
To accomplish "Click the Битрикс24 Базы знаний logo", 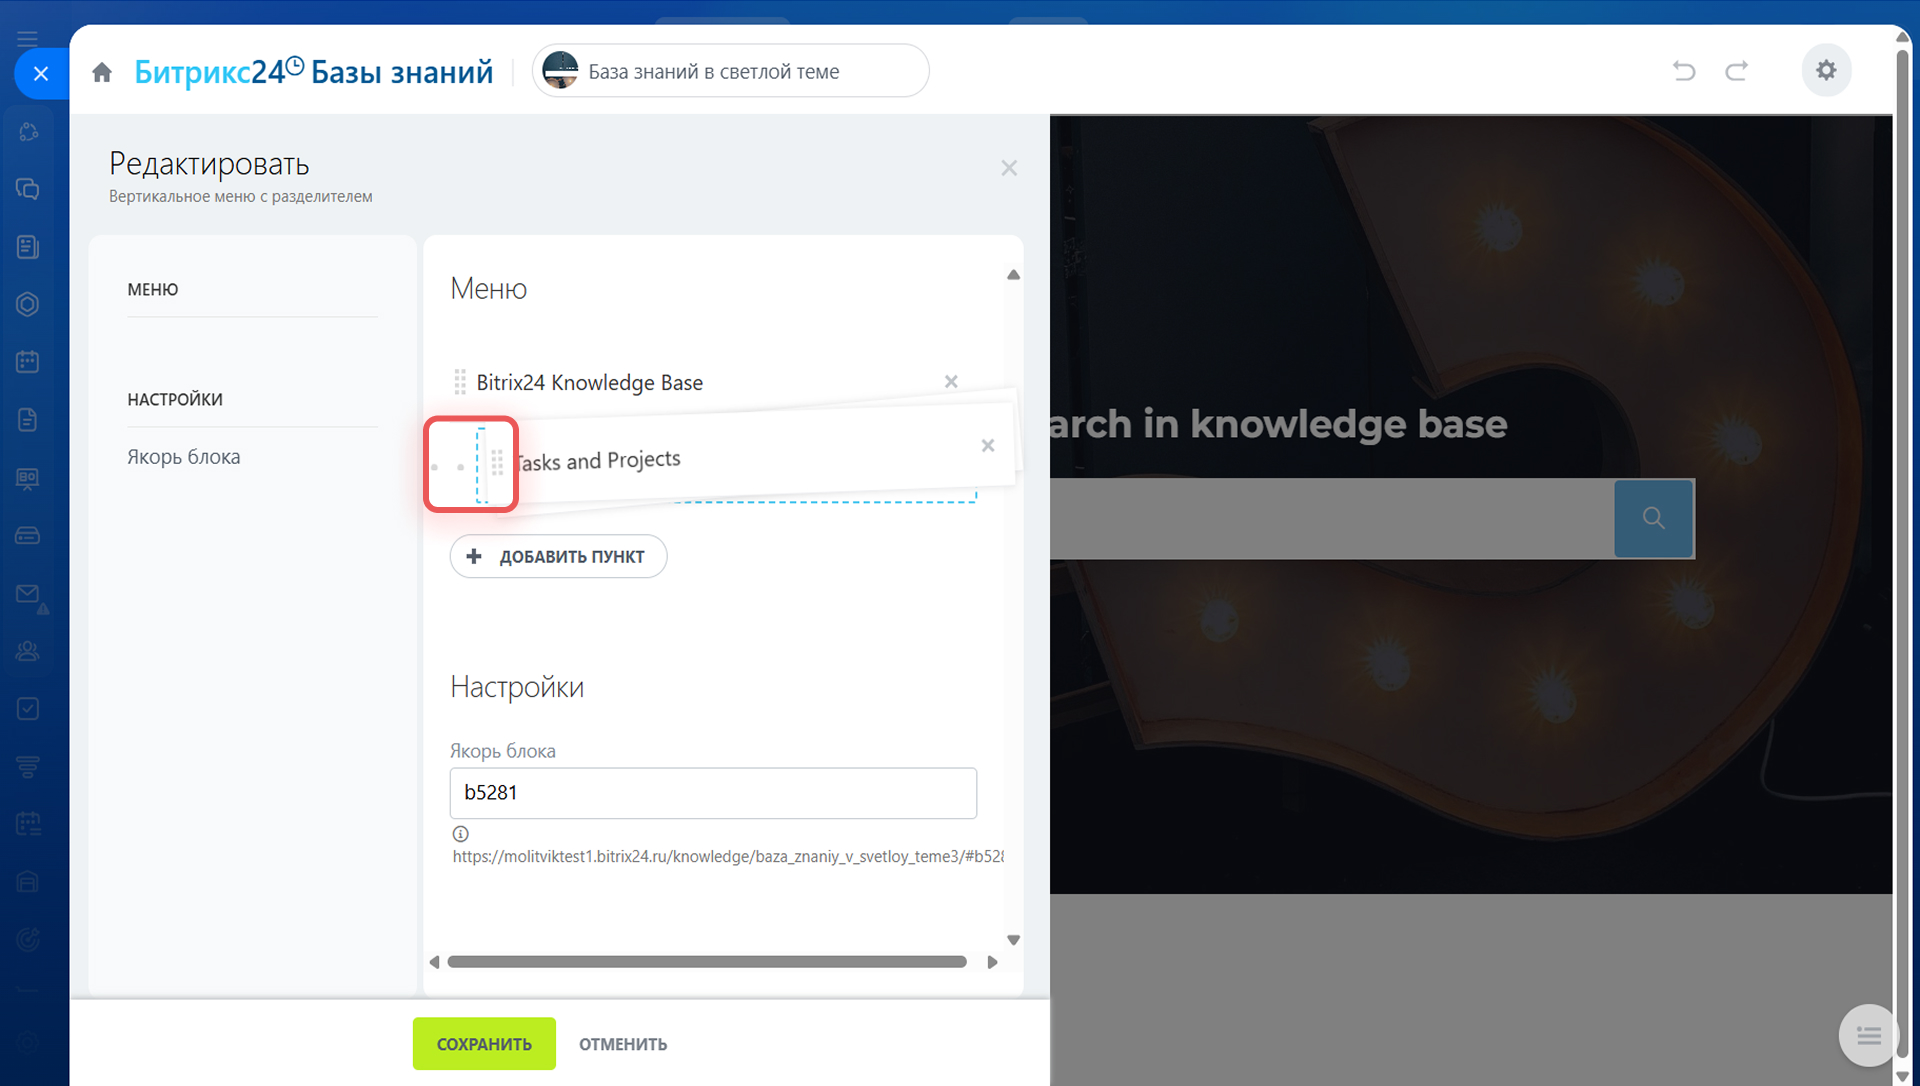I will pyautogui.click(x=313, y=72).
